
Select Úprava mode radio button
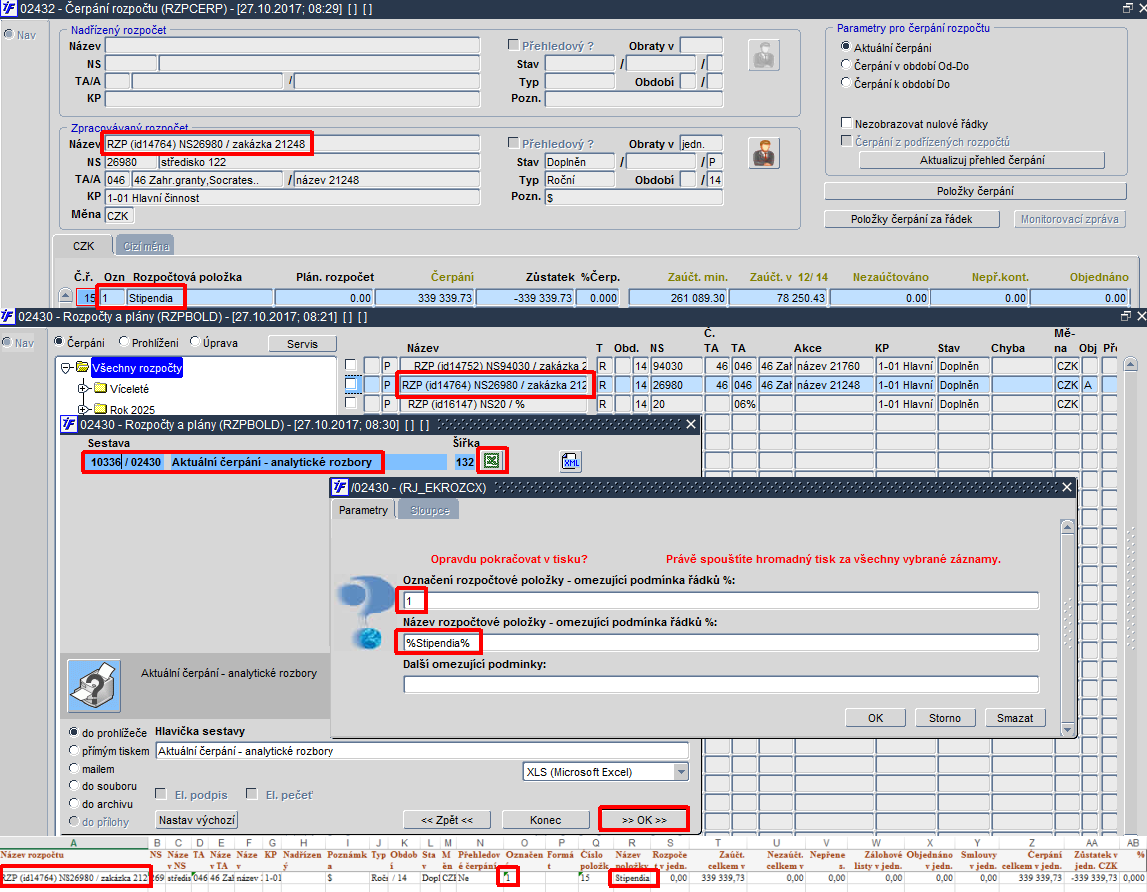[x=195, y=342]
